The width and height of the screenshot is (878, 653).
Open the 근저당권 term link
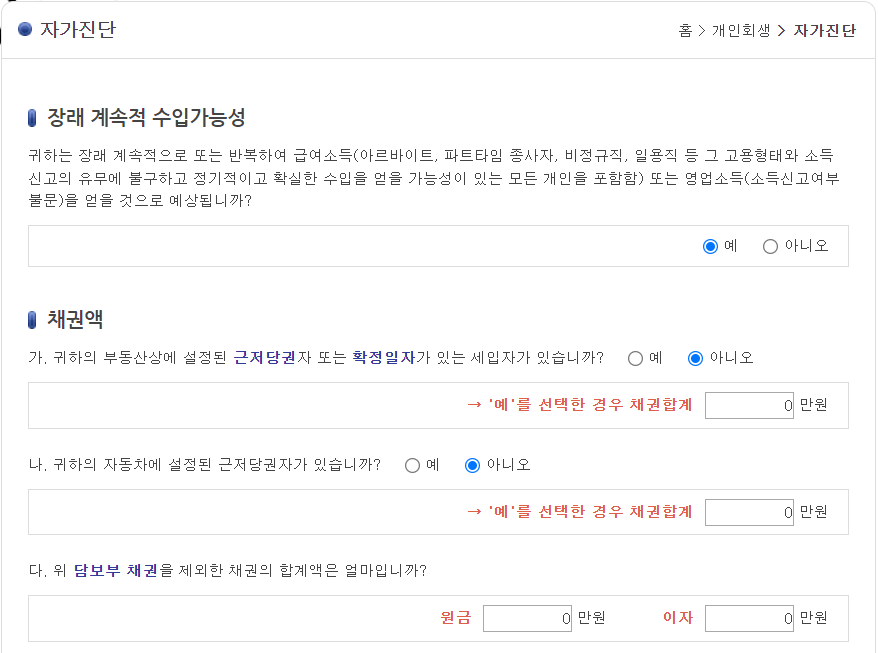(264, 357)
